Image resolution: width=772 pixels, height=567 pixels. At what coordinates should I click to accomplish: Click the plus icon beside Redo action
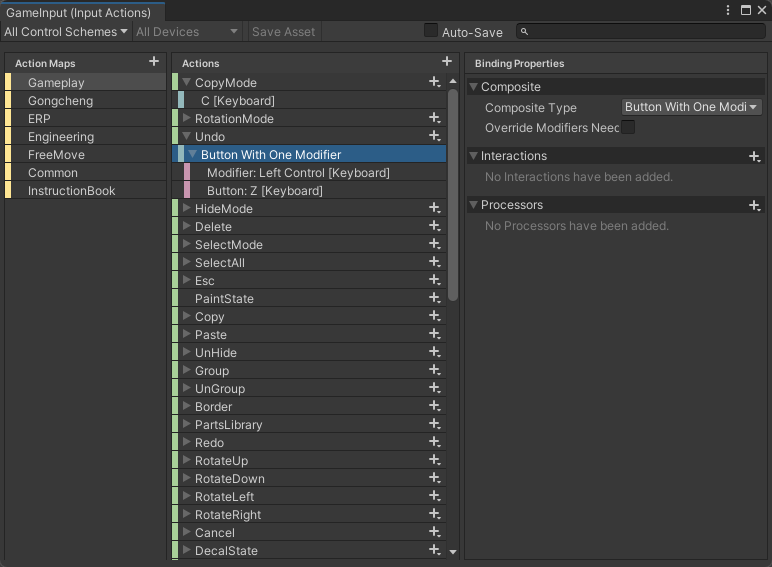(434, 442)
